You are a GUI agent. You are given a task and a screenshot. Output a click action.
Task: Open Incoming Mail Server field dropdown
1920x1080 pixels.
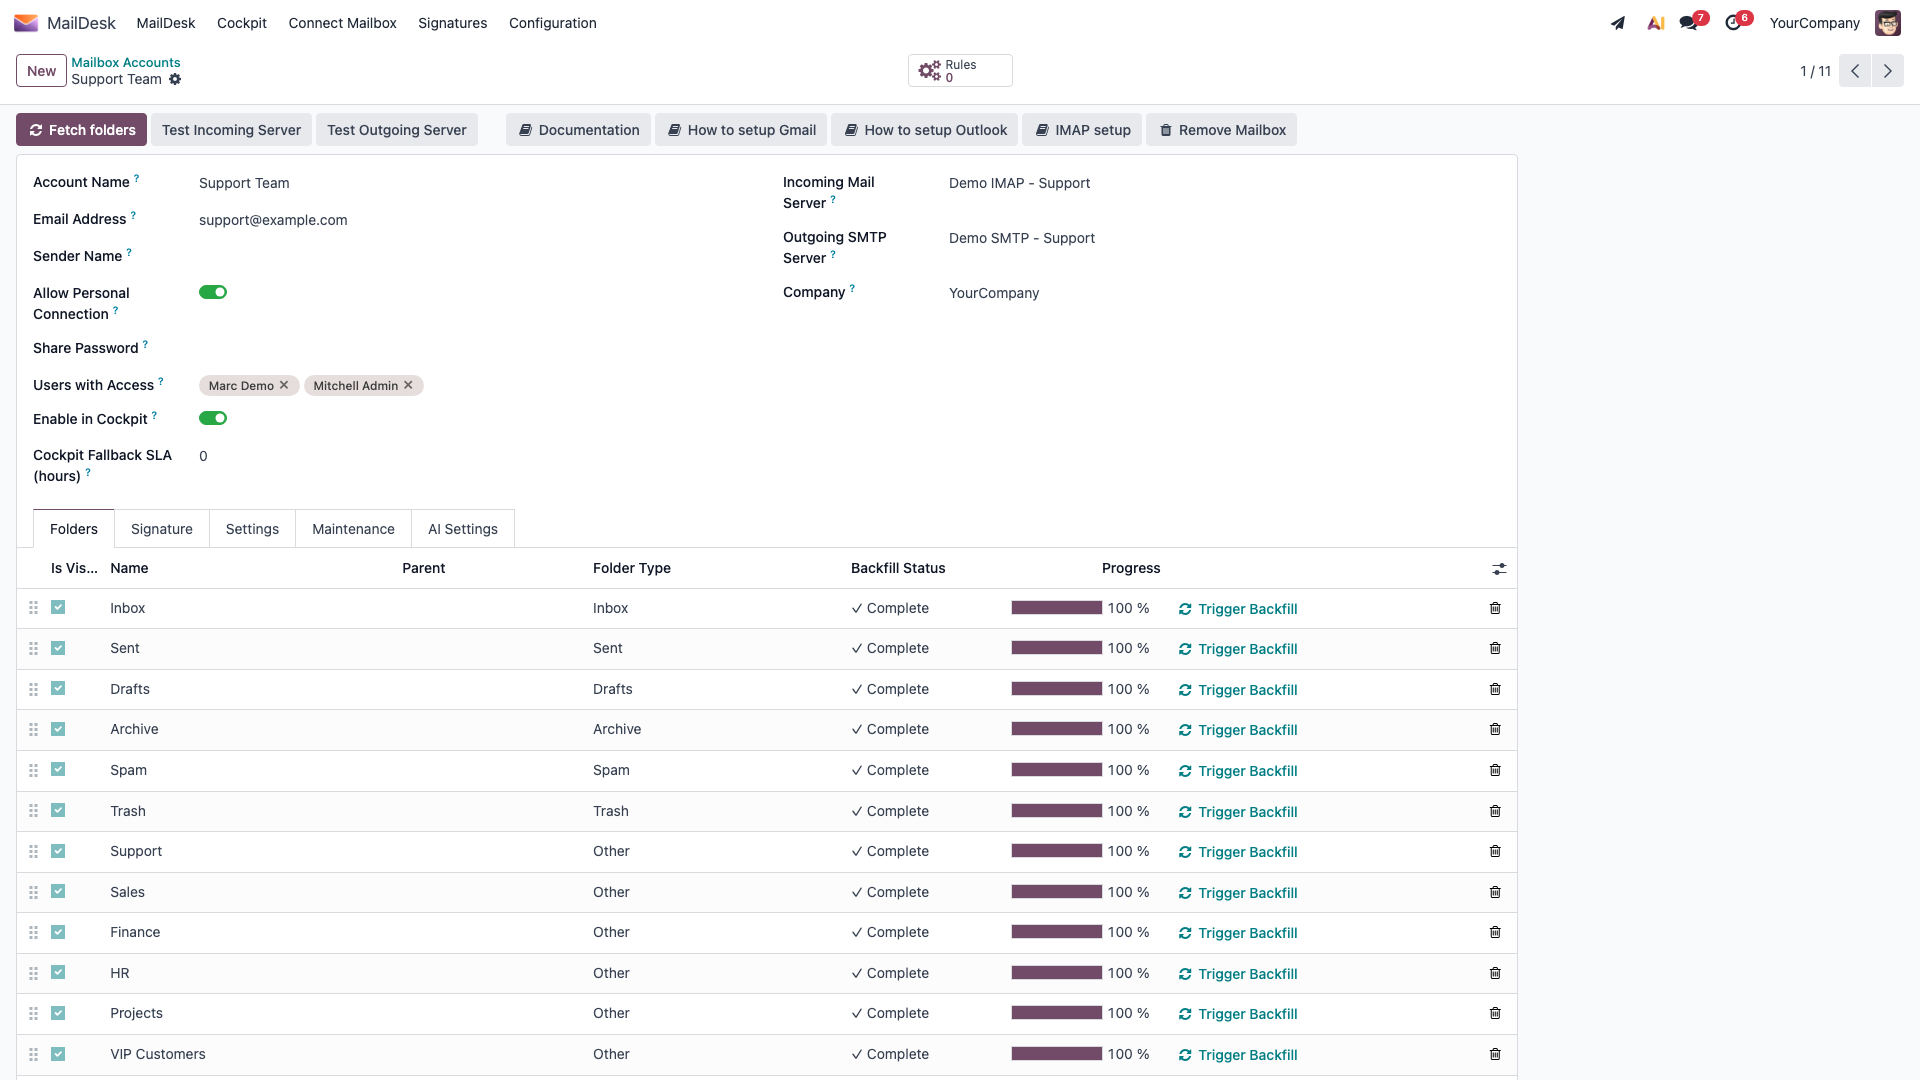[x=1224, y=183]
